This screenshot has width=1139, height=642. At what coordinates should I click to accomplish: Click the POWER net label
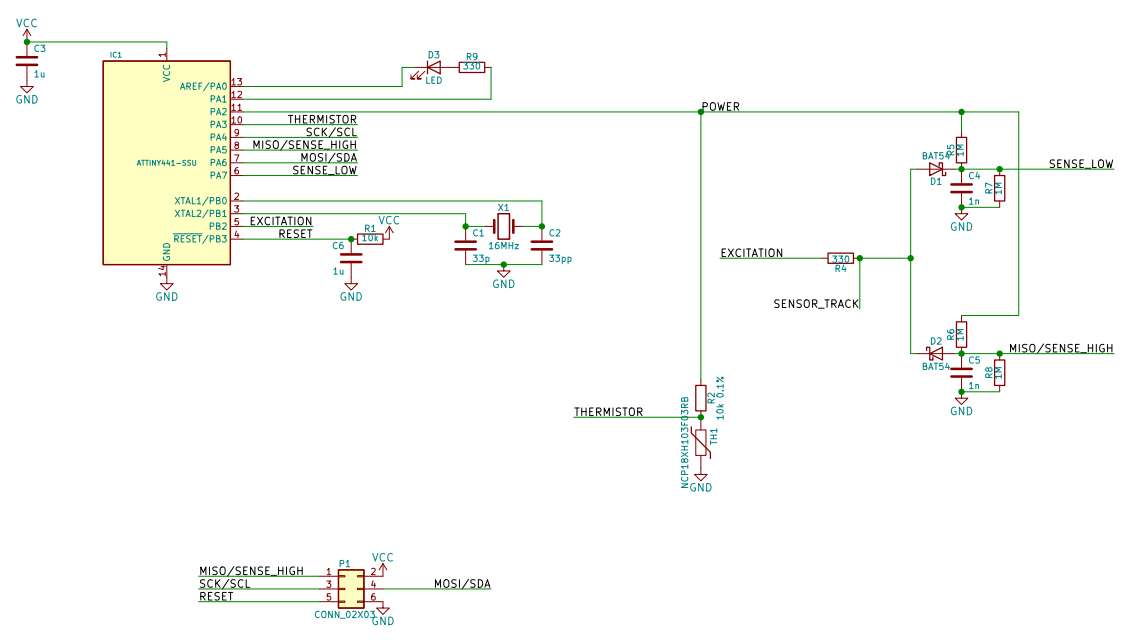[721, 106]
